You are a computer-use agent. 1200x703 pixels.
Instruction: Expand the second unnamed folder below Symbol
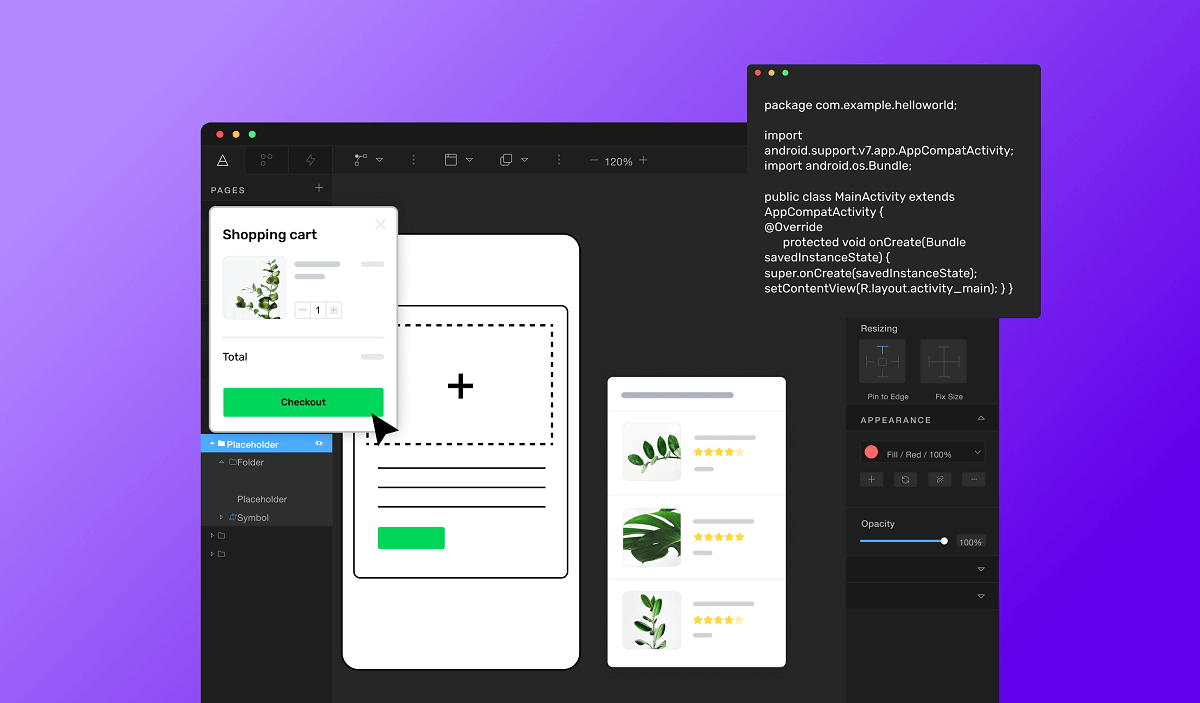(212, 553)
